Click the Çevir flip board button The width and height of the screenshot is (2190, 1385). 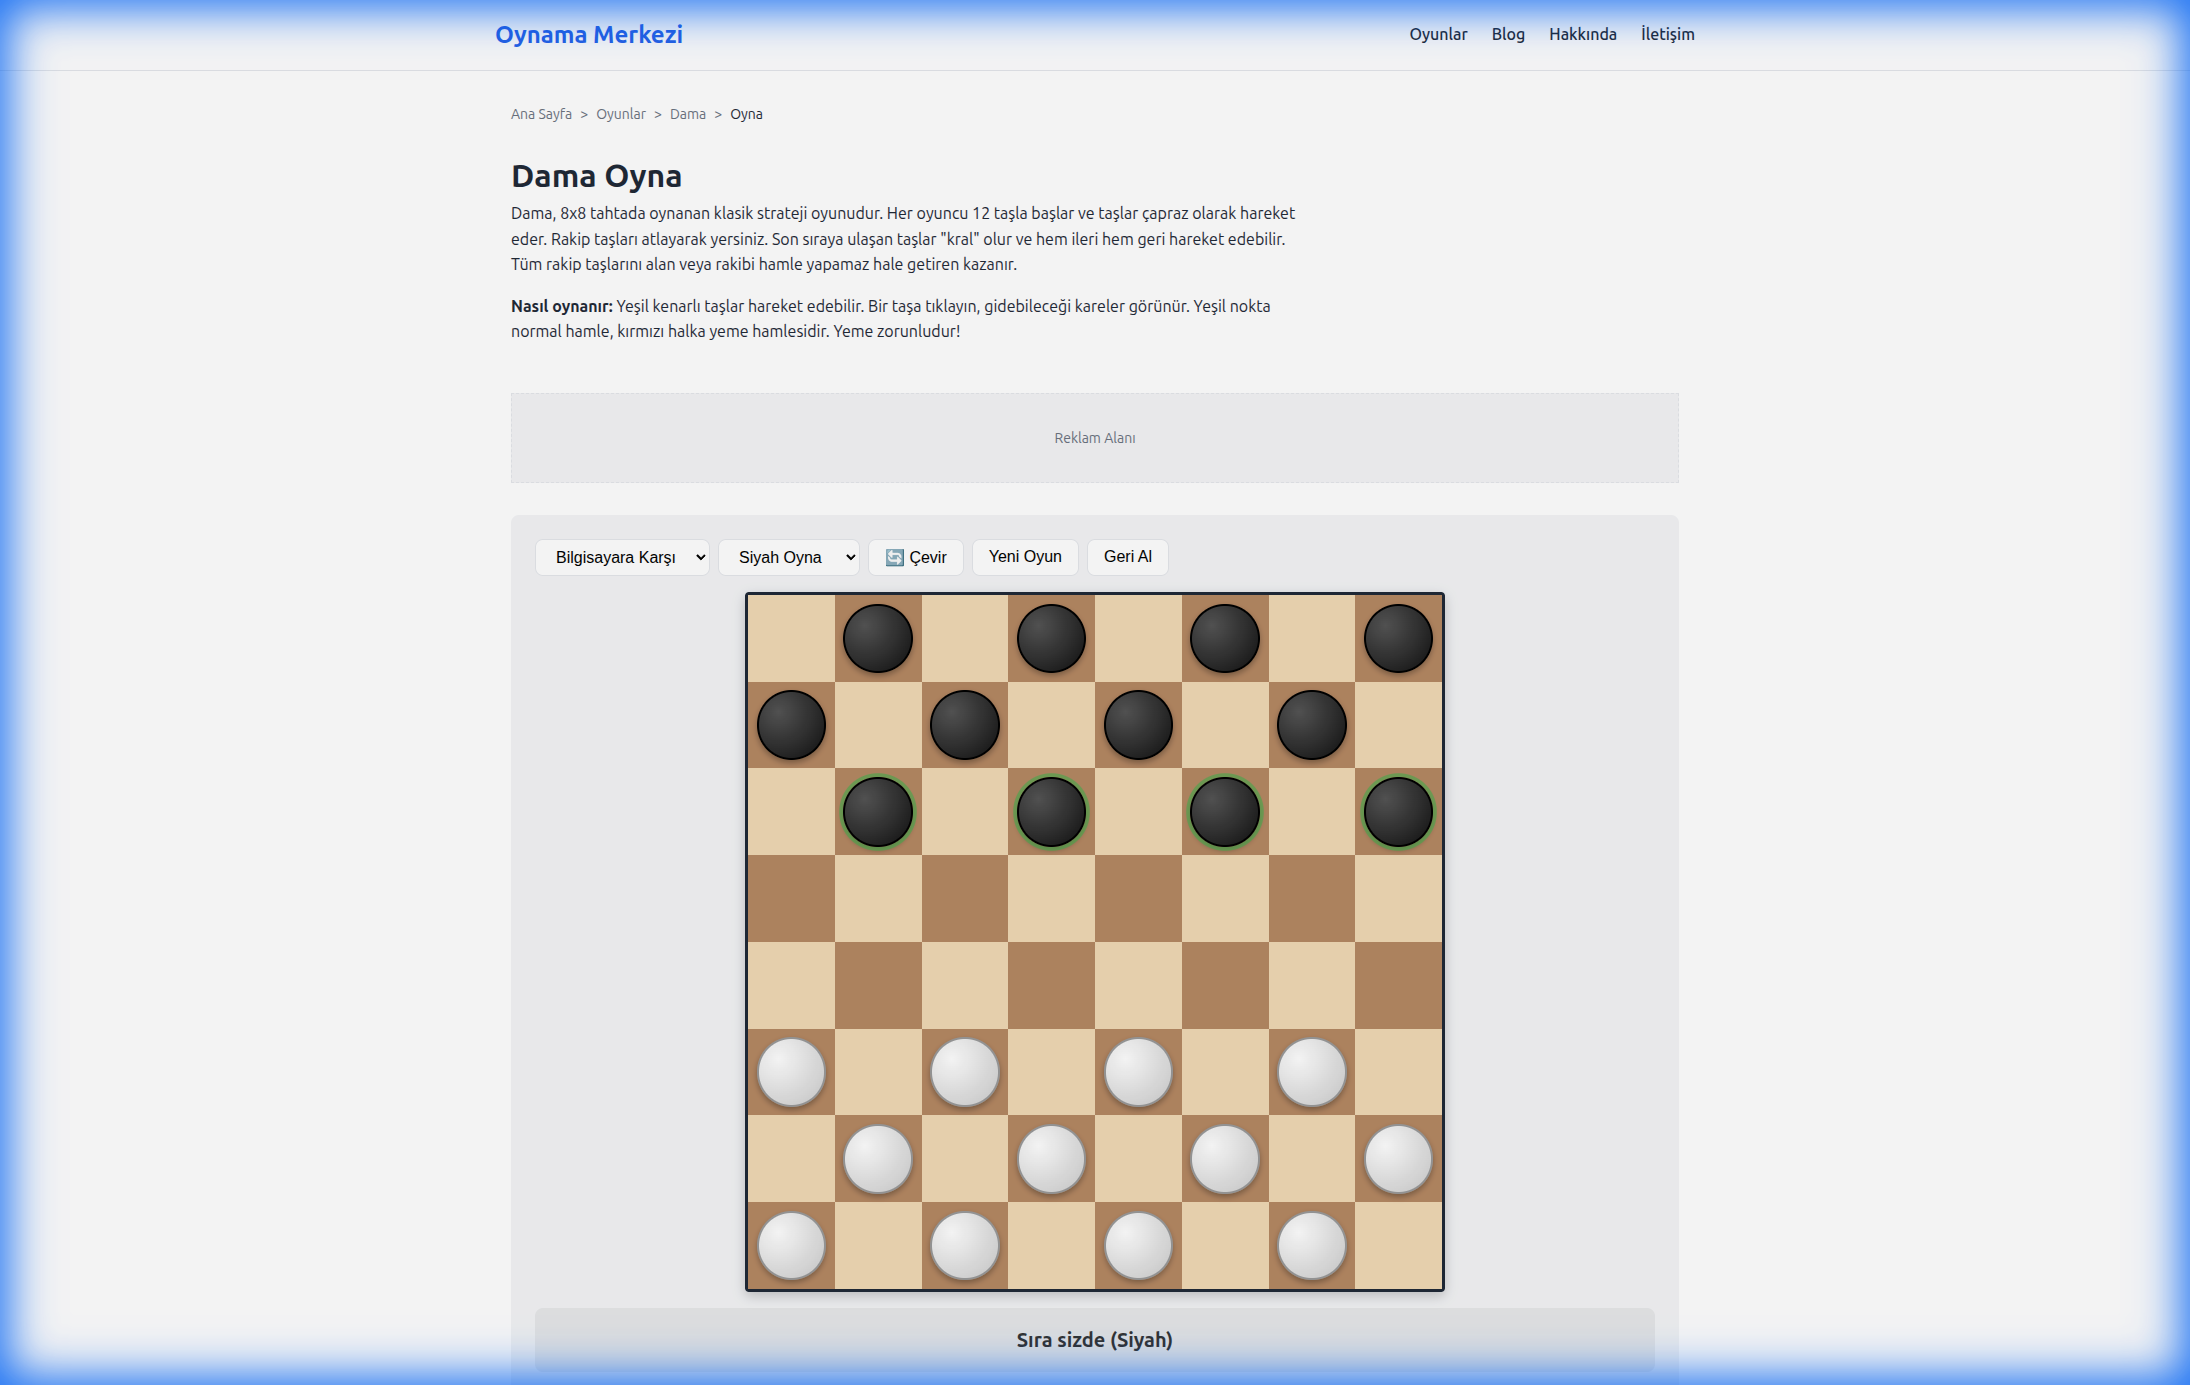915,557
